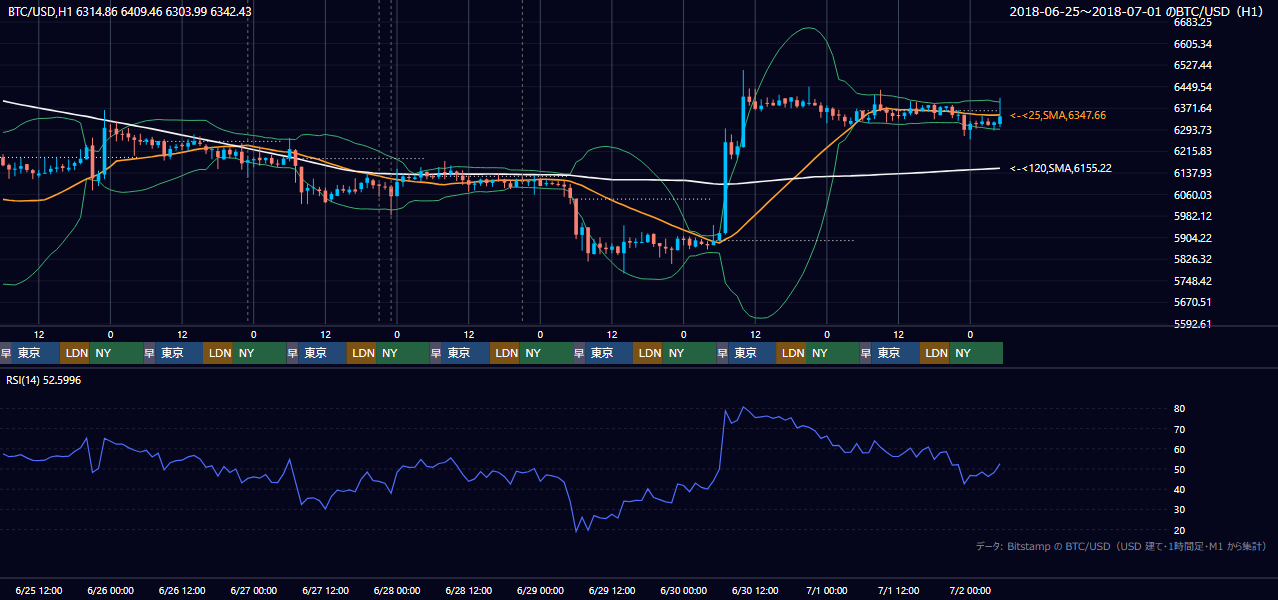
Task: Select the 7/1 12:00 date label
Action: coord(899,590)
